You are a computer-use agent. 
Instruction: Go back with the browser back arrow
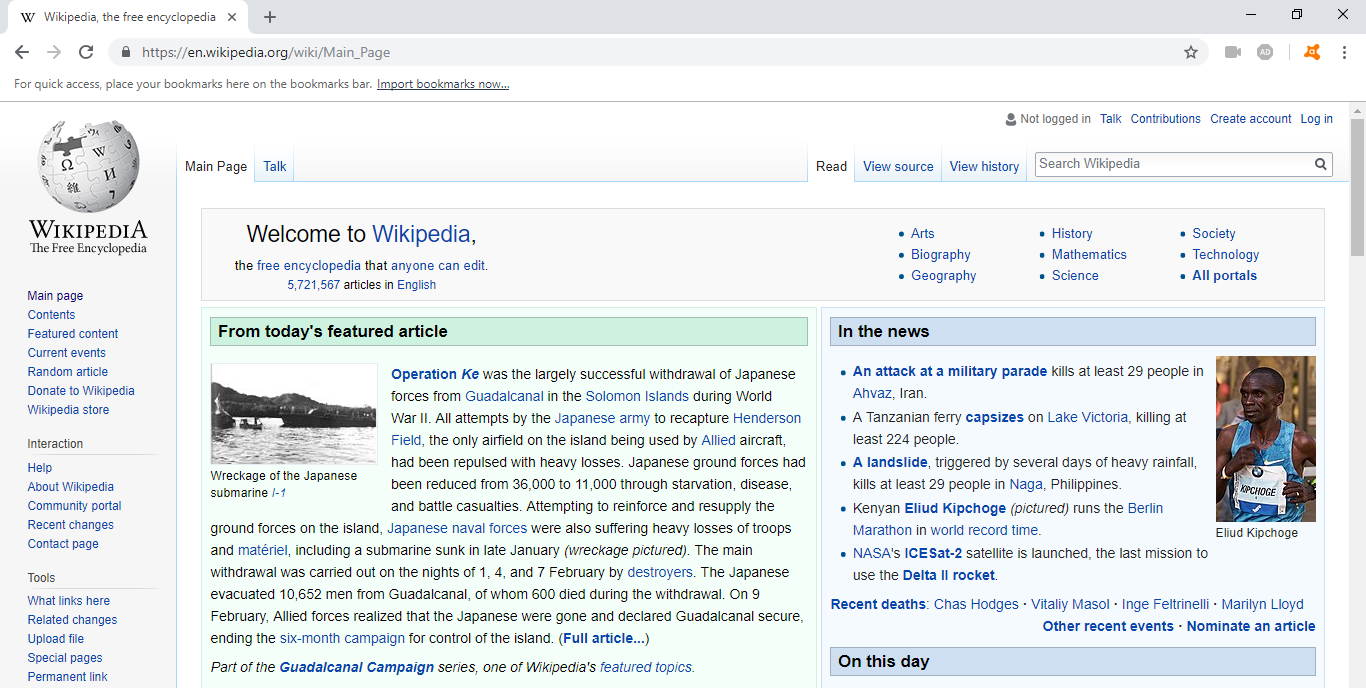tap(22, 52)
